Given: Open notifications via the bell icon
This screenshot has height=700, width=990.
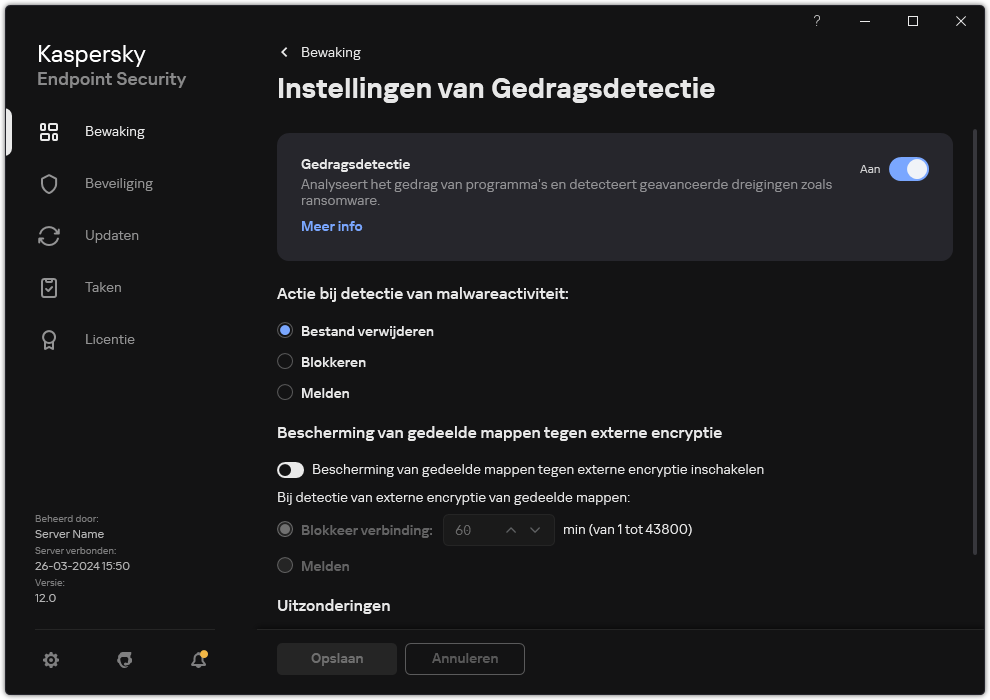Looking at the screenshot, I should click(197, 660).
